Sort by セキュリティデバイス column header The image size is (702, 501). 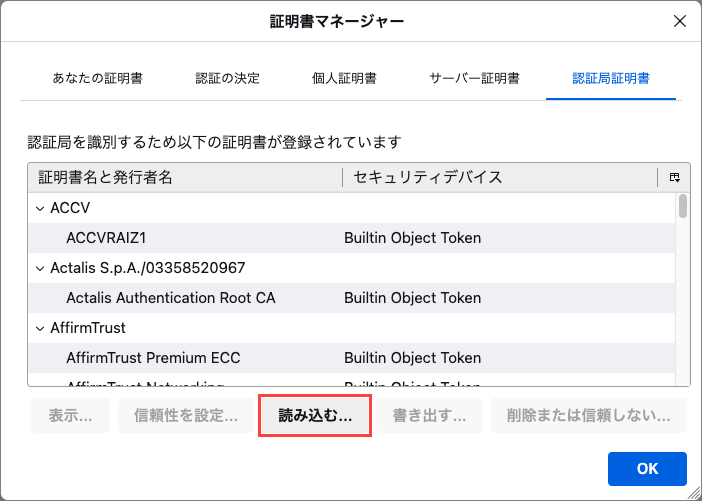pos(500,178)
